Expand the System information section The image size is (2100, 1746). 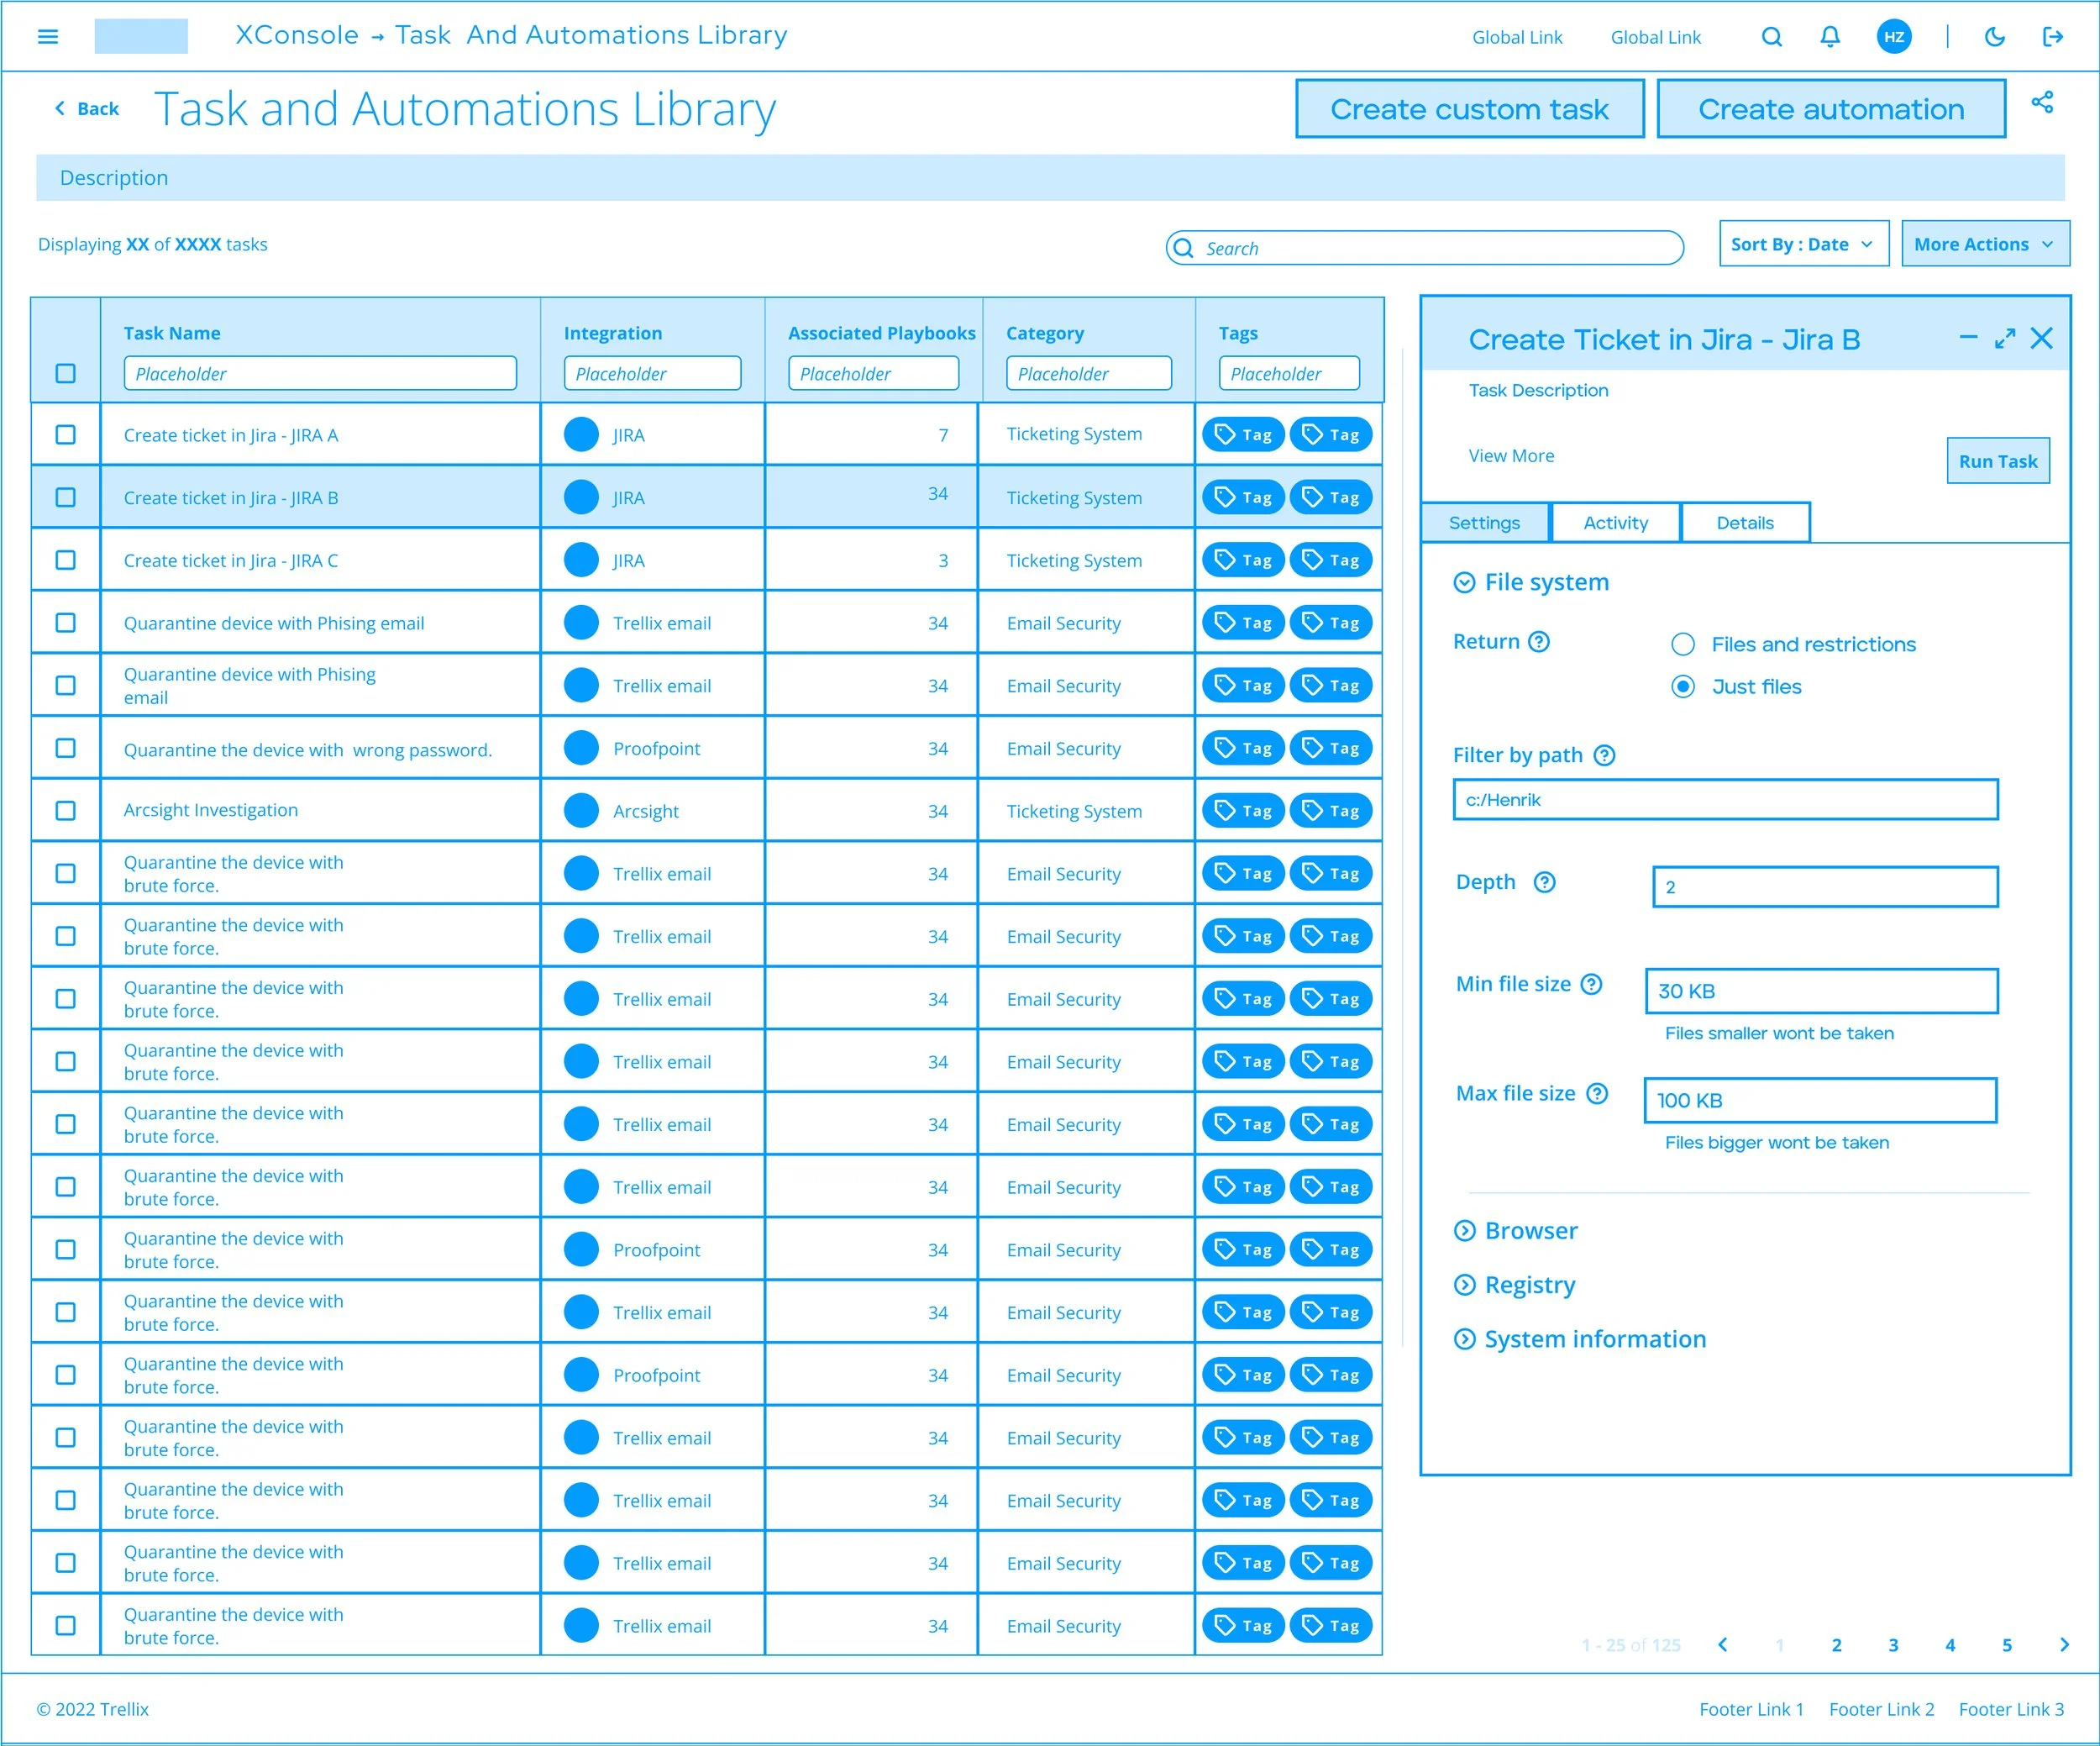coord(1464,1339)
